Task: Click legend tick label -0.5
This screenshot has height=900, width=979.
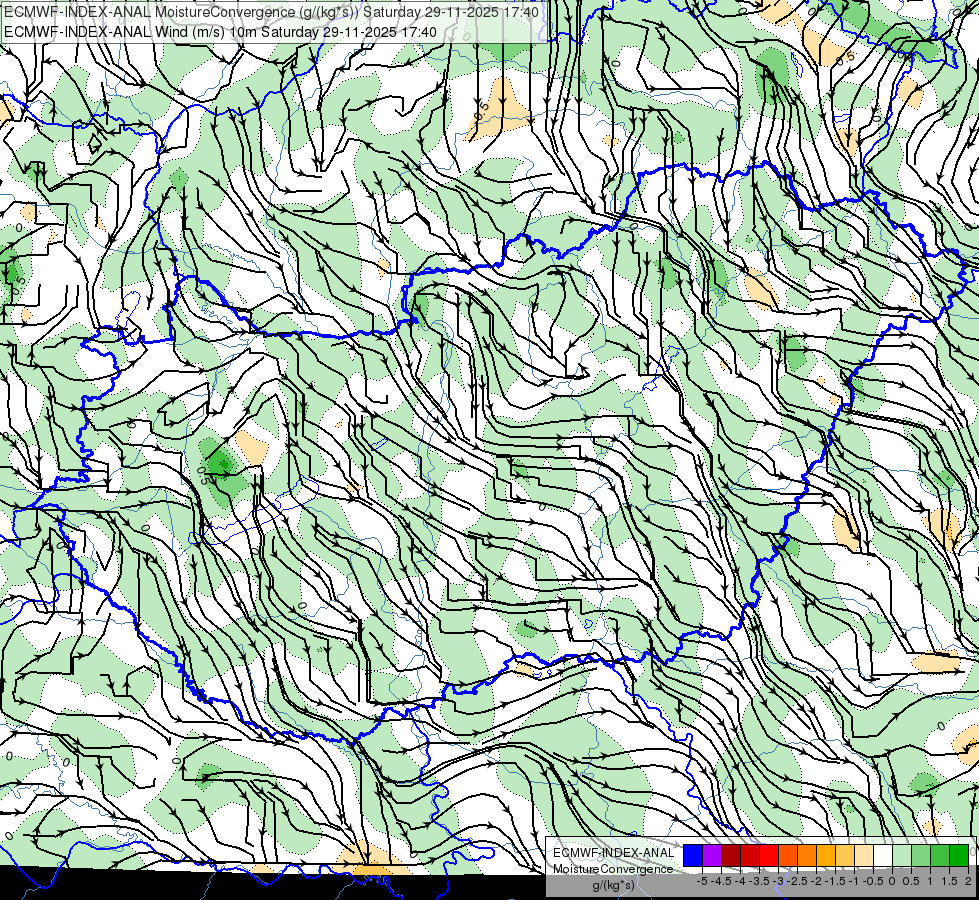Action: pyautogui.click(x=873, y=881)
